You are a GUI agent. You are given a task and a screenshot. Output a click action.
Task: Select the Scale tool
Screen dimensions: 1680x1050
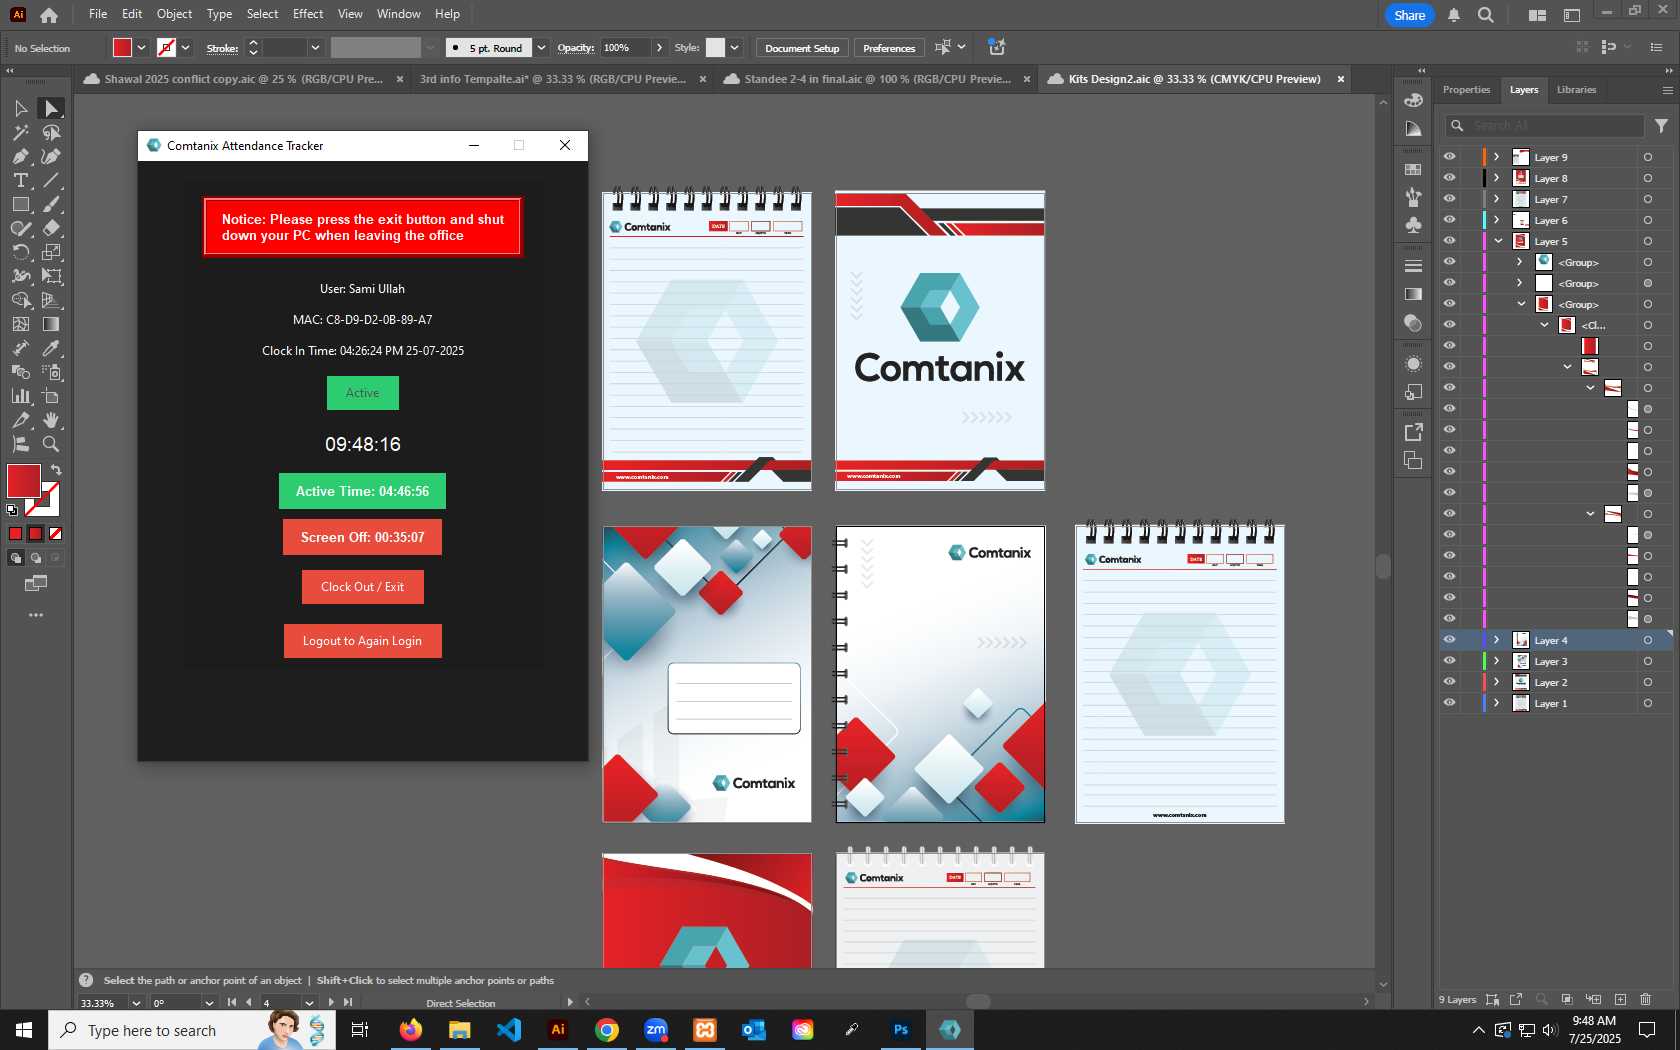tap(51, 252)
